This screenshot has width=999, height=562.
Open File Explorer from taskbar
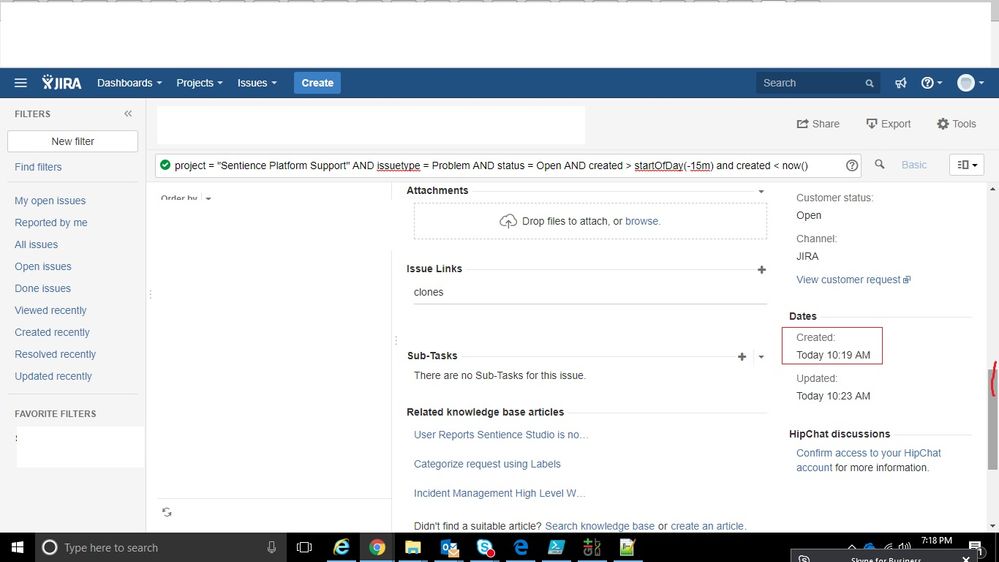413,547
